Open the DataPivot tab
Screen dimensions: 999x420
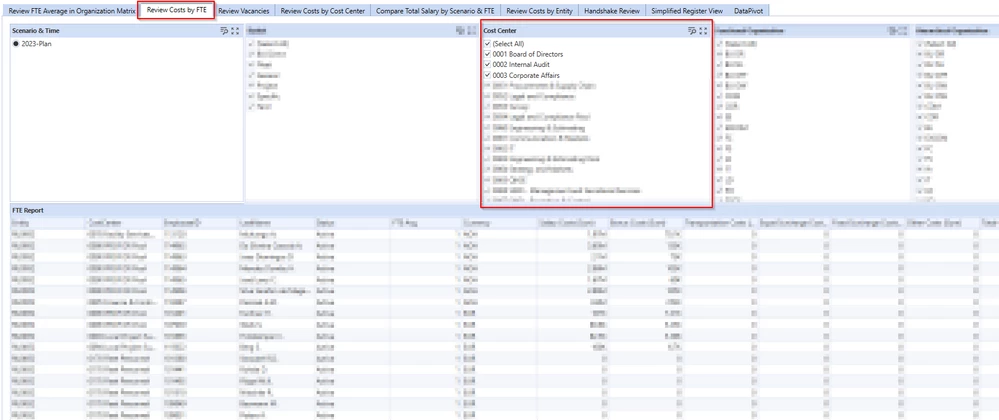749,11
